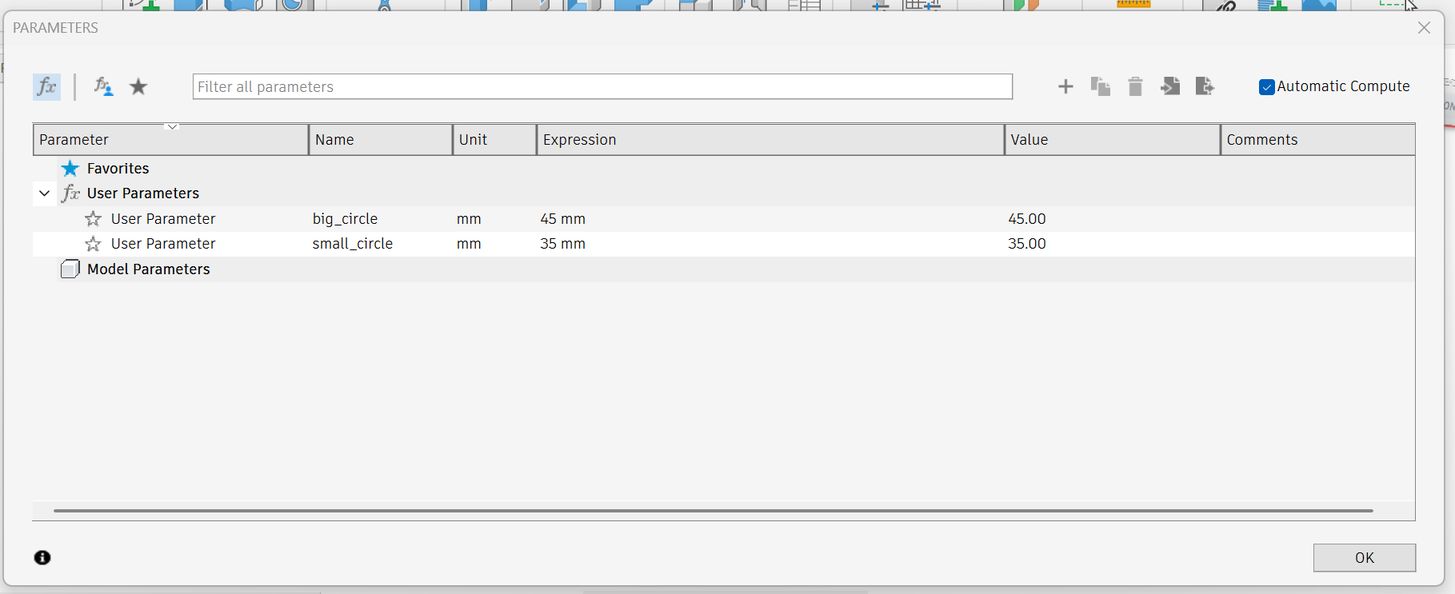Click the plus icon to add a parameter
Image resolution: width=1455 pixels, height=594 pixels.
point(1066,87)
